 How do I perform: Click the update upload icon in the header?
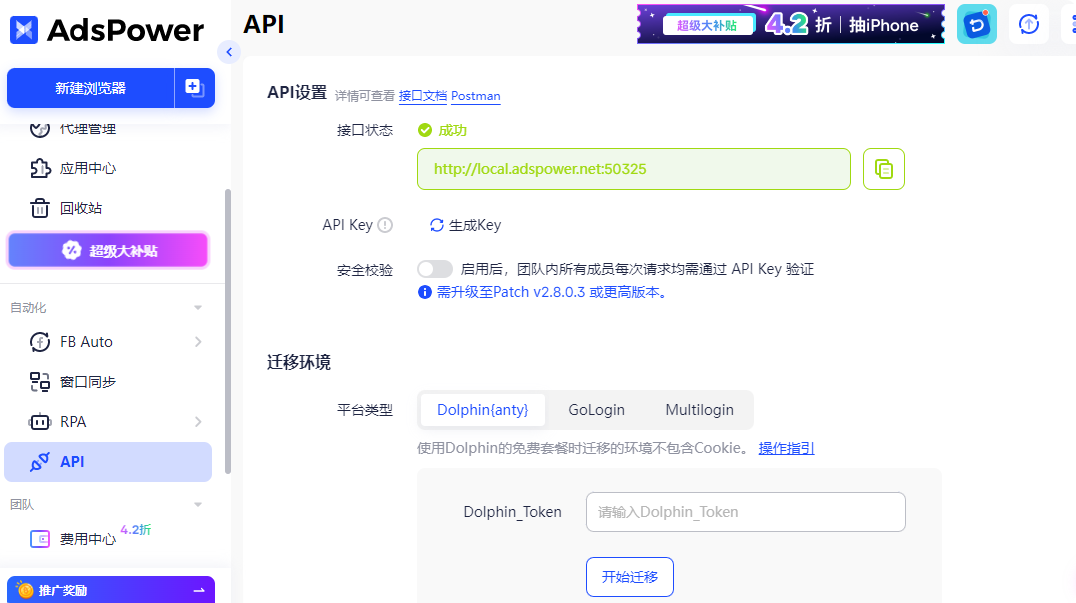click(x=1029, y=25)
